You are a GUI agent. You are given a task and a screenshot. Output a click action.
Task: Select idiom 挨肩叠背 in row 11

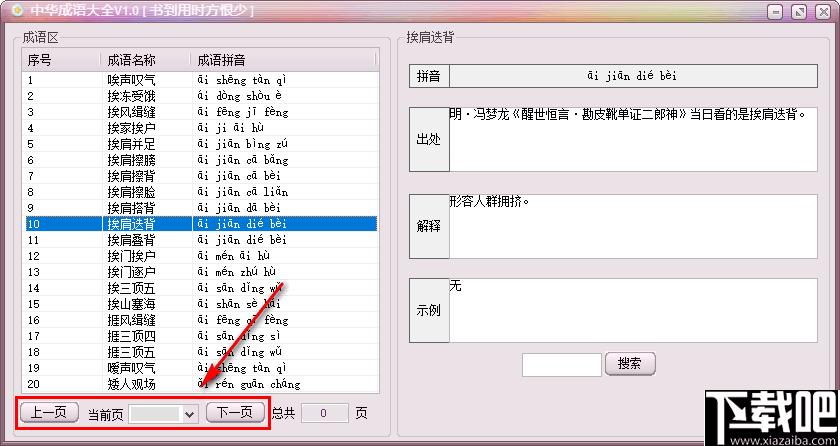pos(131,240)
